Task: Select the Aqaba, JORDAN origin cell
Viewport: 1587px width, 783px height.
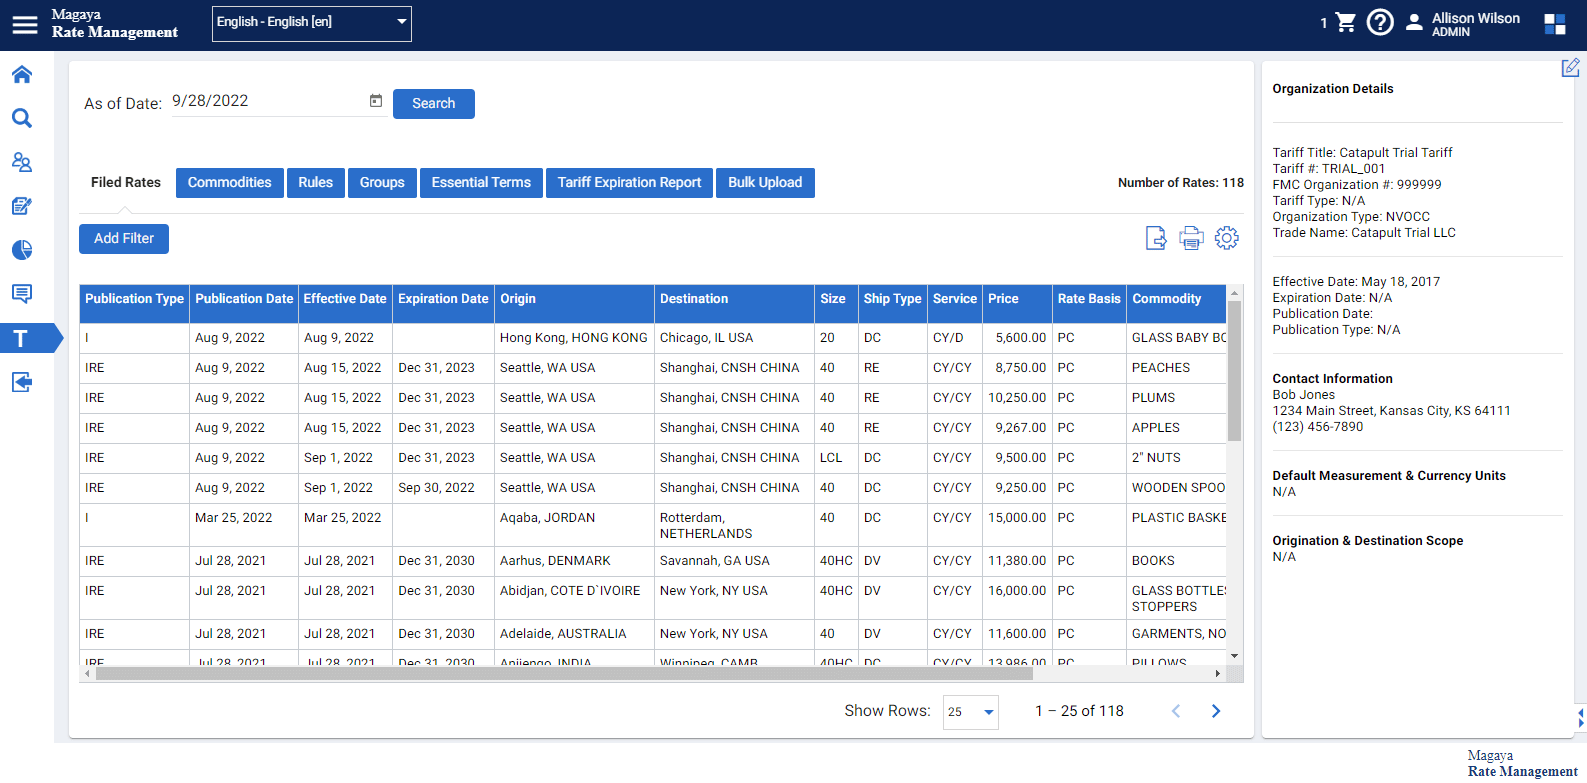Action: coord(574,525)
